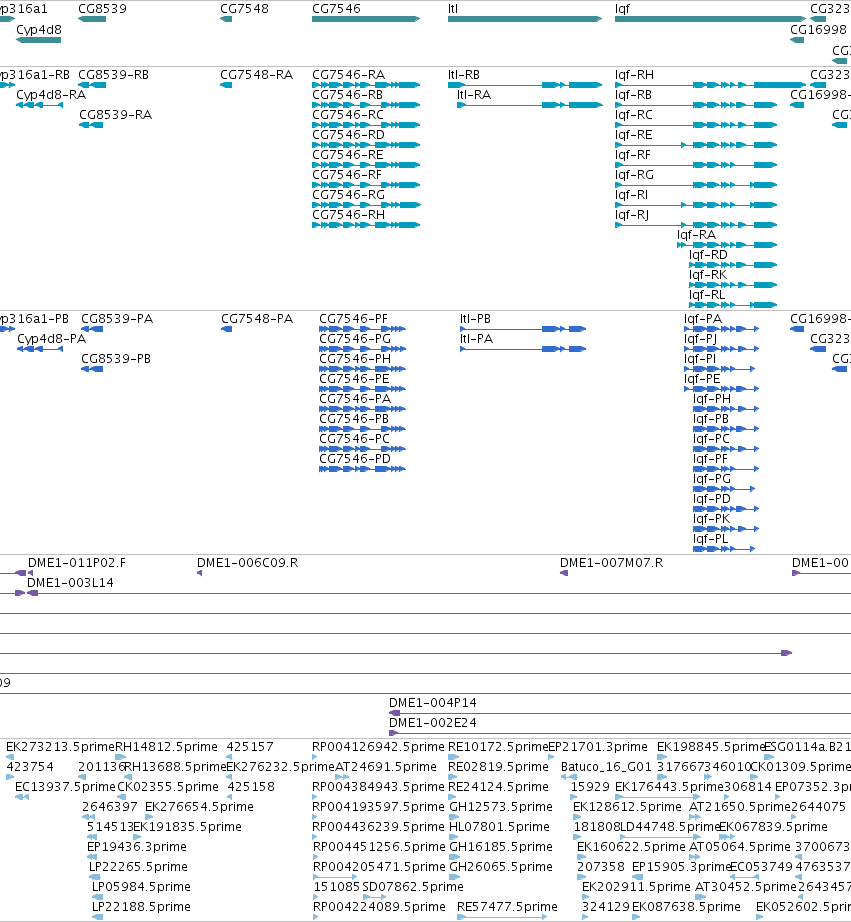Click the lqf-PK protein label
Screen dimensions: 851x922
point(712,519)
